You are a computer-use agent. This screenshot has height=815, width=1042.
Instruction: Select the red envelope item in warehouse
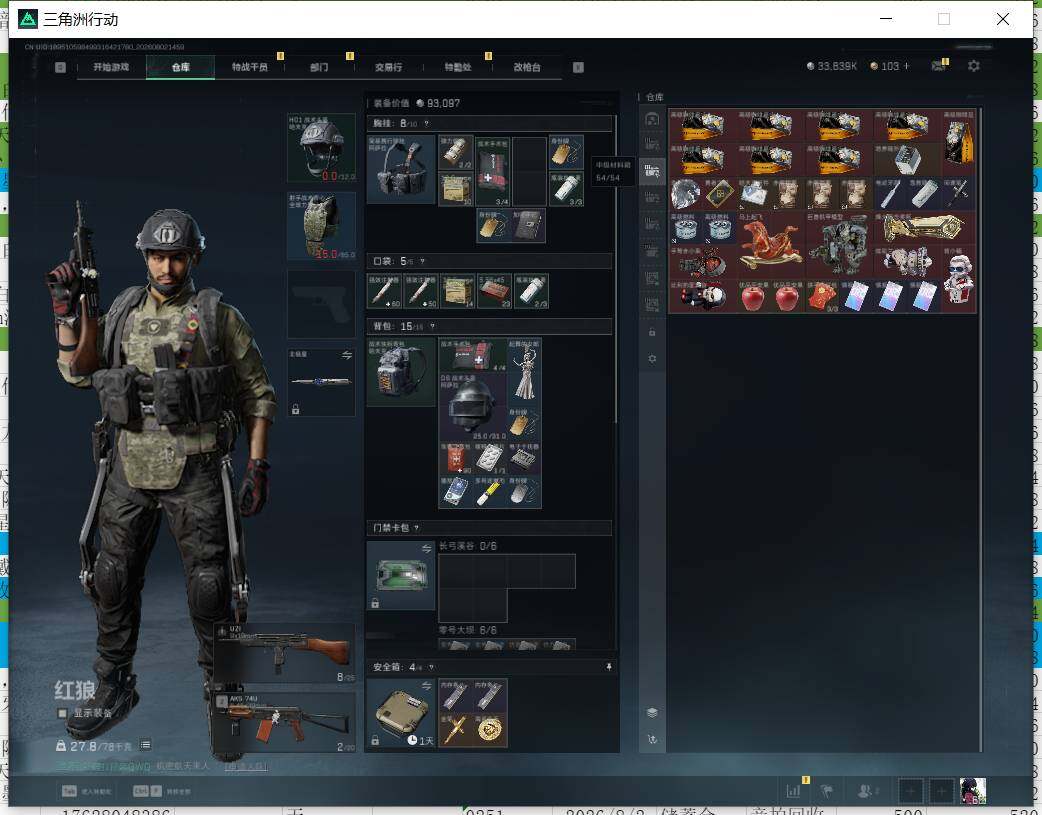tap(822, 296)
